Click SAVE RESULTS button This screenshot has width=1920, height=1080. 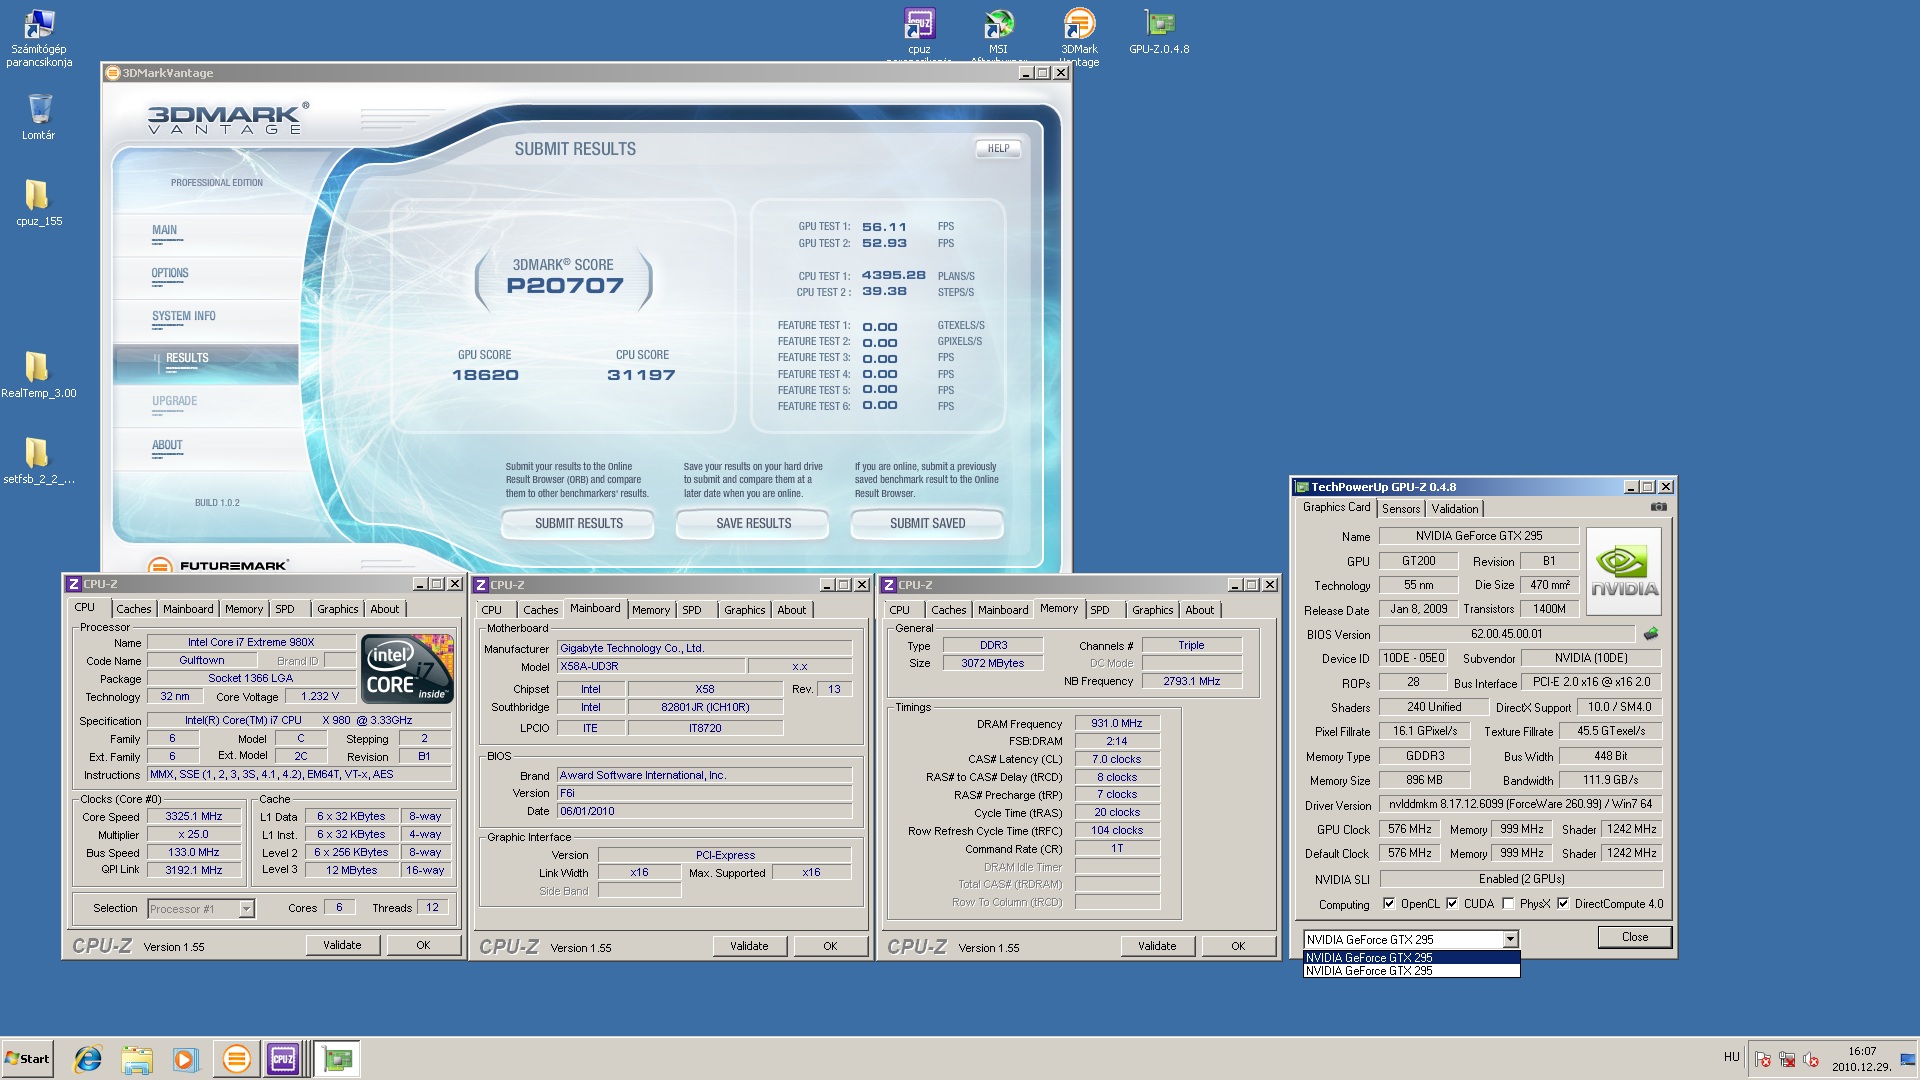tap(753, 523)
